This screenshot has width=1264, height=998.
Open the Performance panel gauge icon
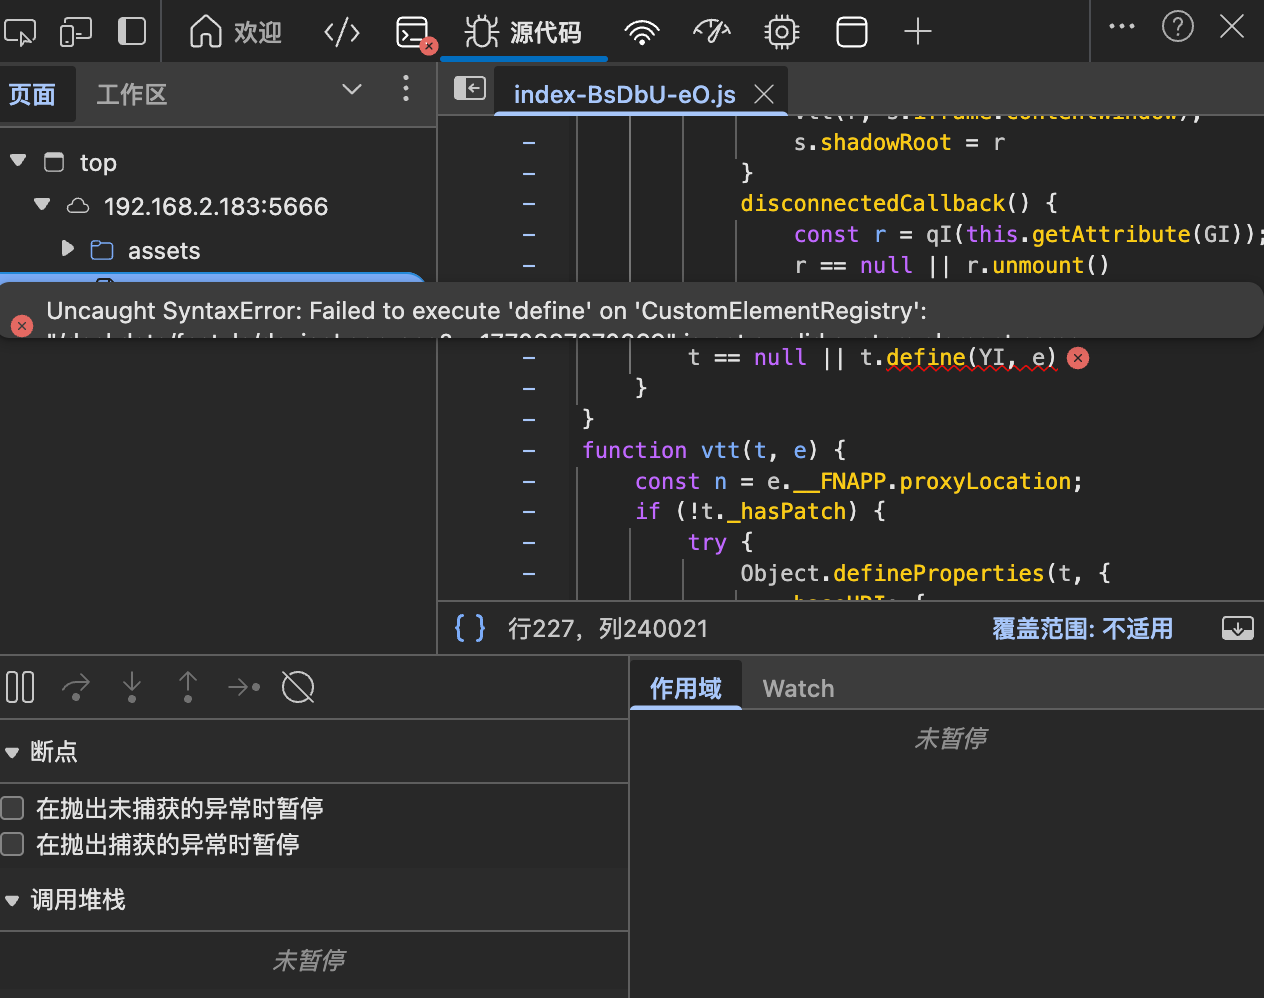[x=712, y=32]
